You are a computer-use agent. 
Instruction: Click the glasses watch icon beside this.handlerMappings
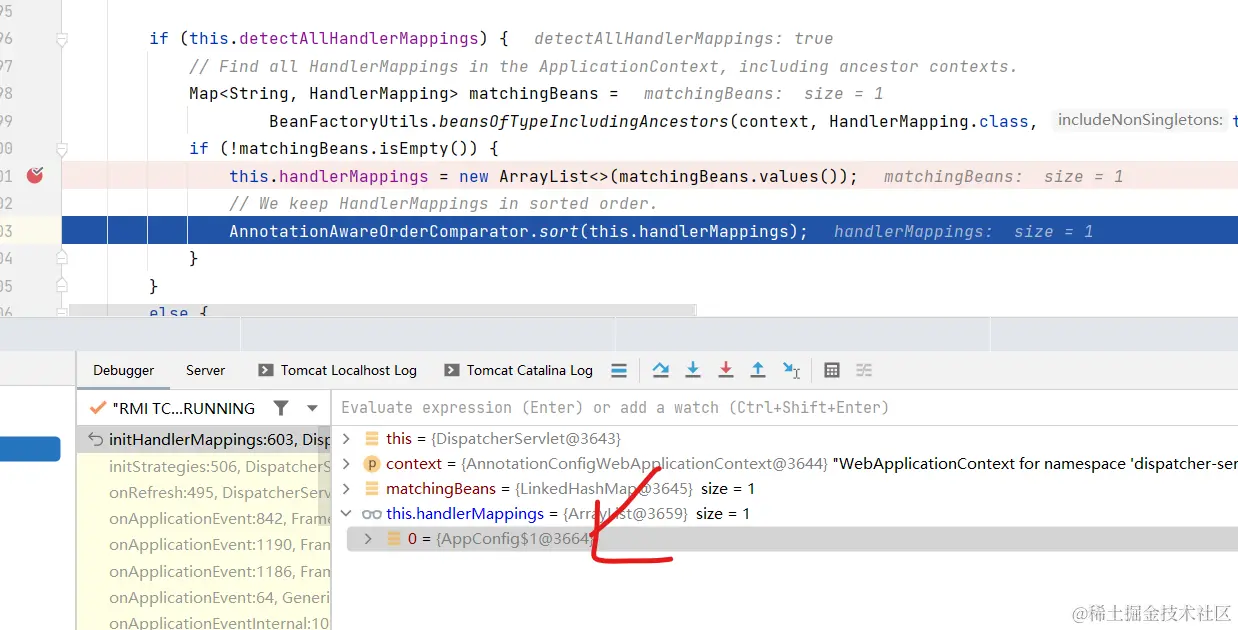pyautogui.click(x=372, y=514)
